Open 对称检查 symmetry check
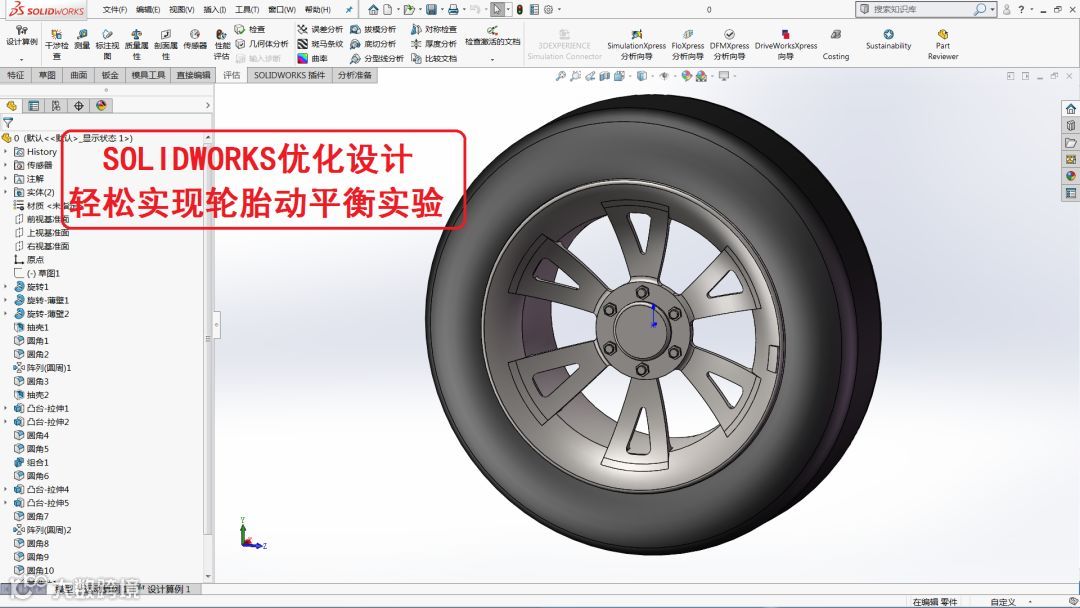 point(434,30)
